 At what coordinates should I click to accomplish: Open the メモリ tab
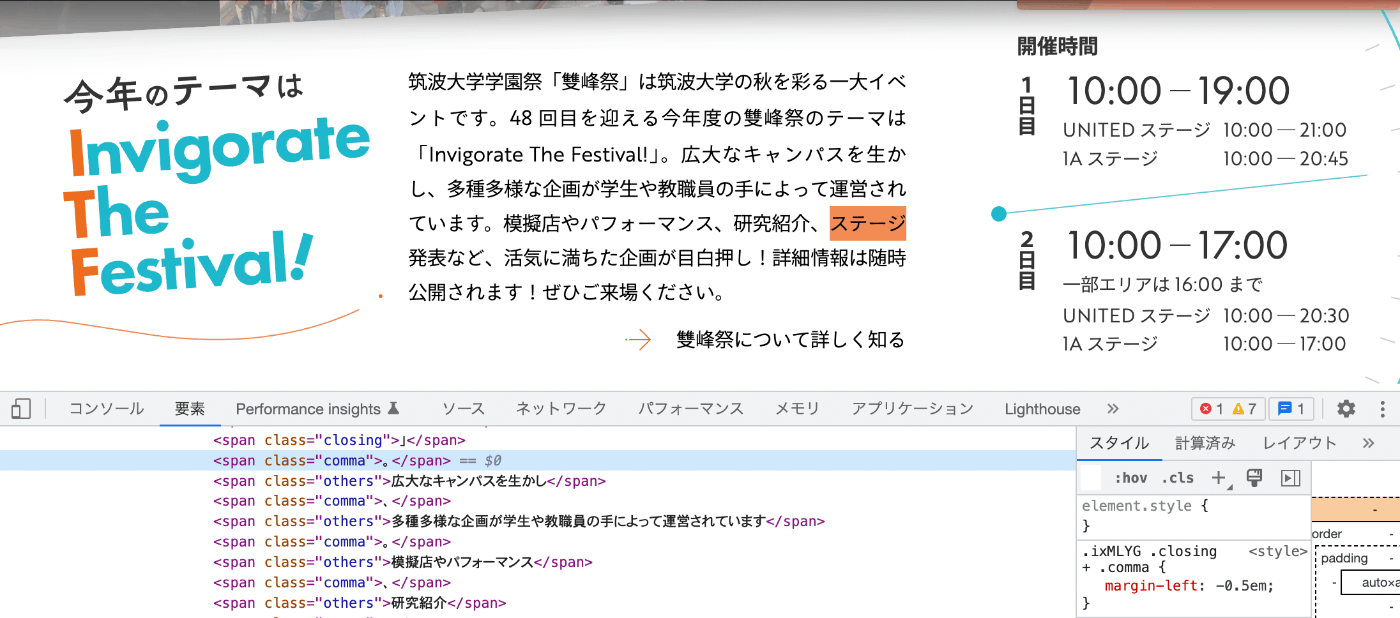(x=797, y=409)
